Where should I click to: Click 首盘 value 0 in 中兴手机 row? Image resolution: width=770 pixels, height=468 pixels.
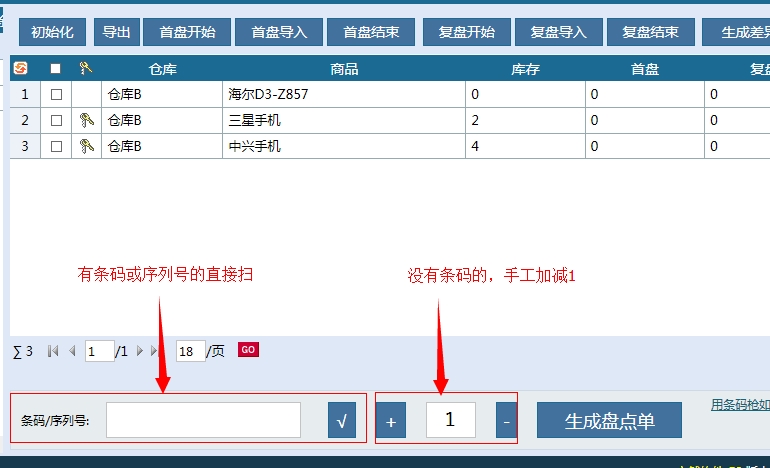click(645, 146)
